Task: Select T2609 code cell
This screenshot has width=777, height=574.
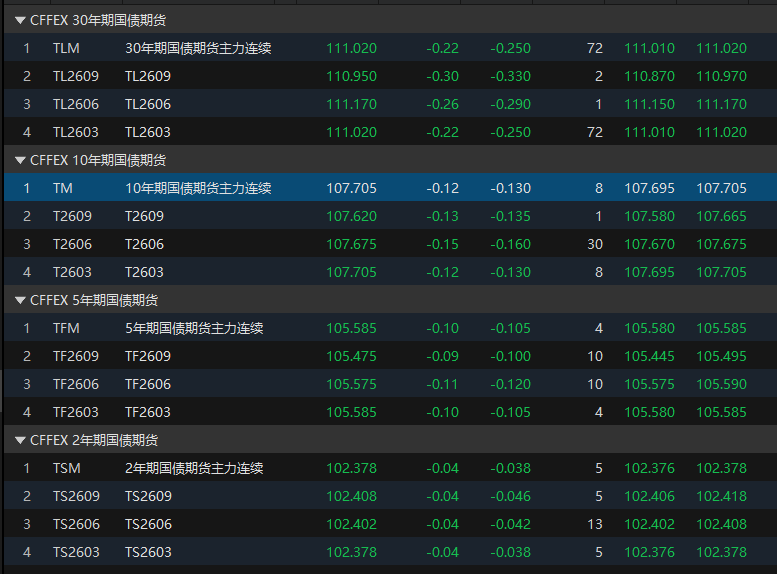Action: 72,216
